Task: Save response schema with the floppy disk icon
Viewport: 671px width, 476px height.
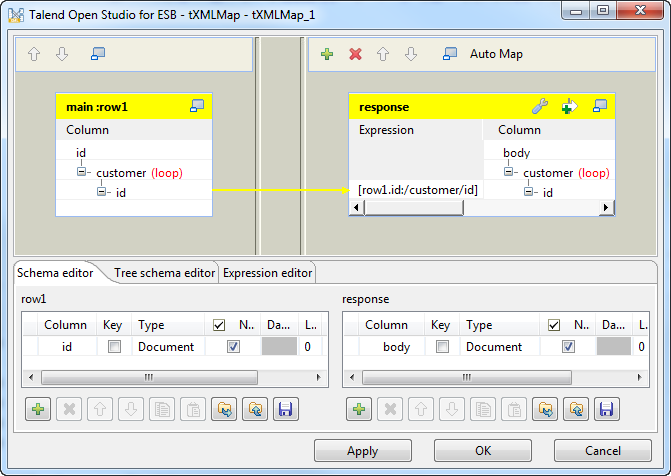Action: [x=607, y=409]
